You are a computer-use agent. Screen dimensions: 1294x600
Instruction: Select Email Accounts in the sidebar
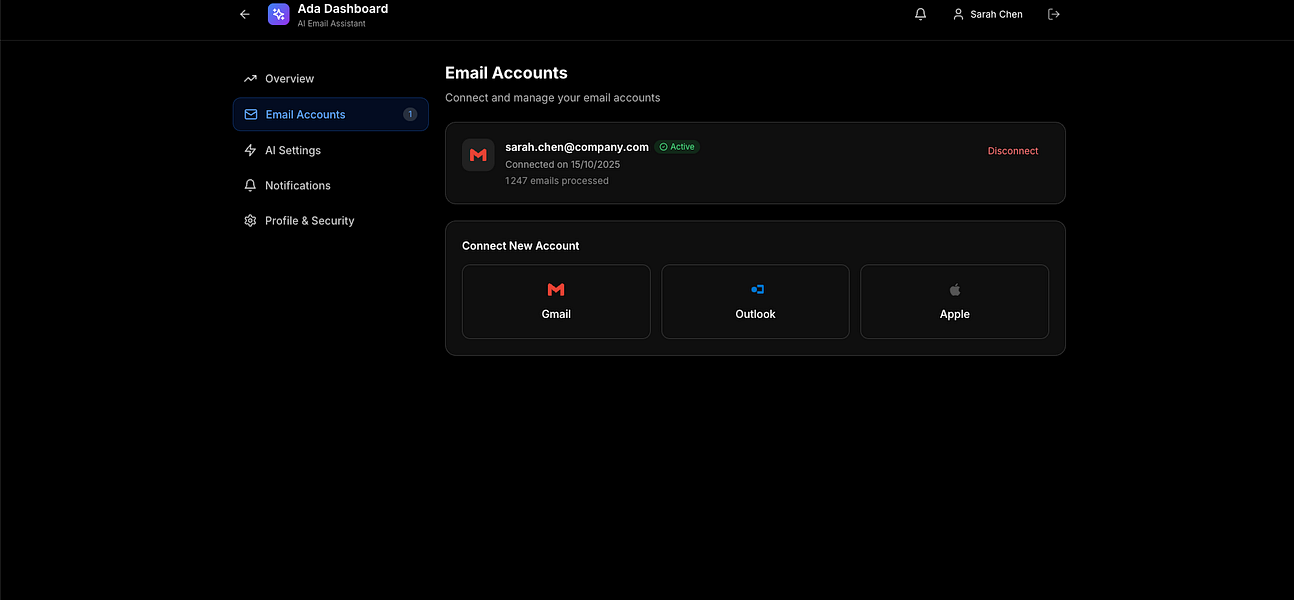coord(330,114)
